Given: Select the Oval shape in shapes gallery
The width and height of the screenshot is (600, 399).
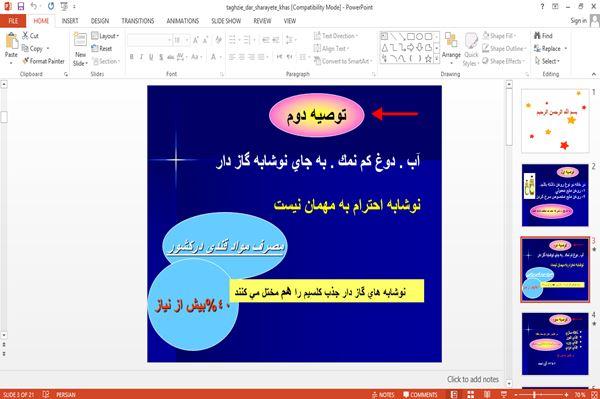Looking at the screenshot, I should coord(420,37).
